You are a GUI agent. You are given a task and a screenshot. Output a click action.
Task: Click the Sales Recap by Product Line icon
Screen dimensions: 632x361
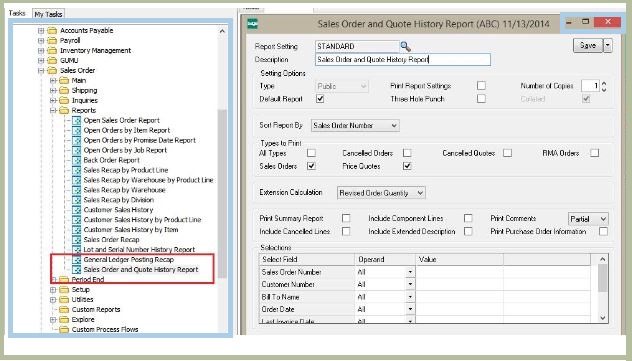click(x=77, y=170)
